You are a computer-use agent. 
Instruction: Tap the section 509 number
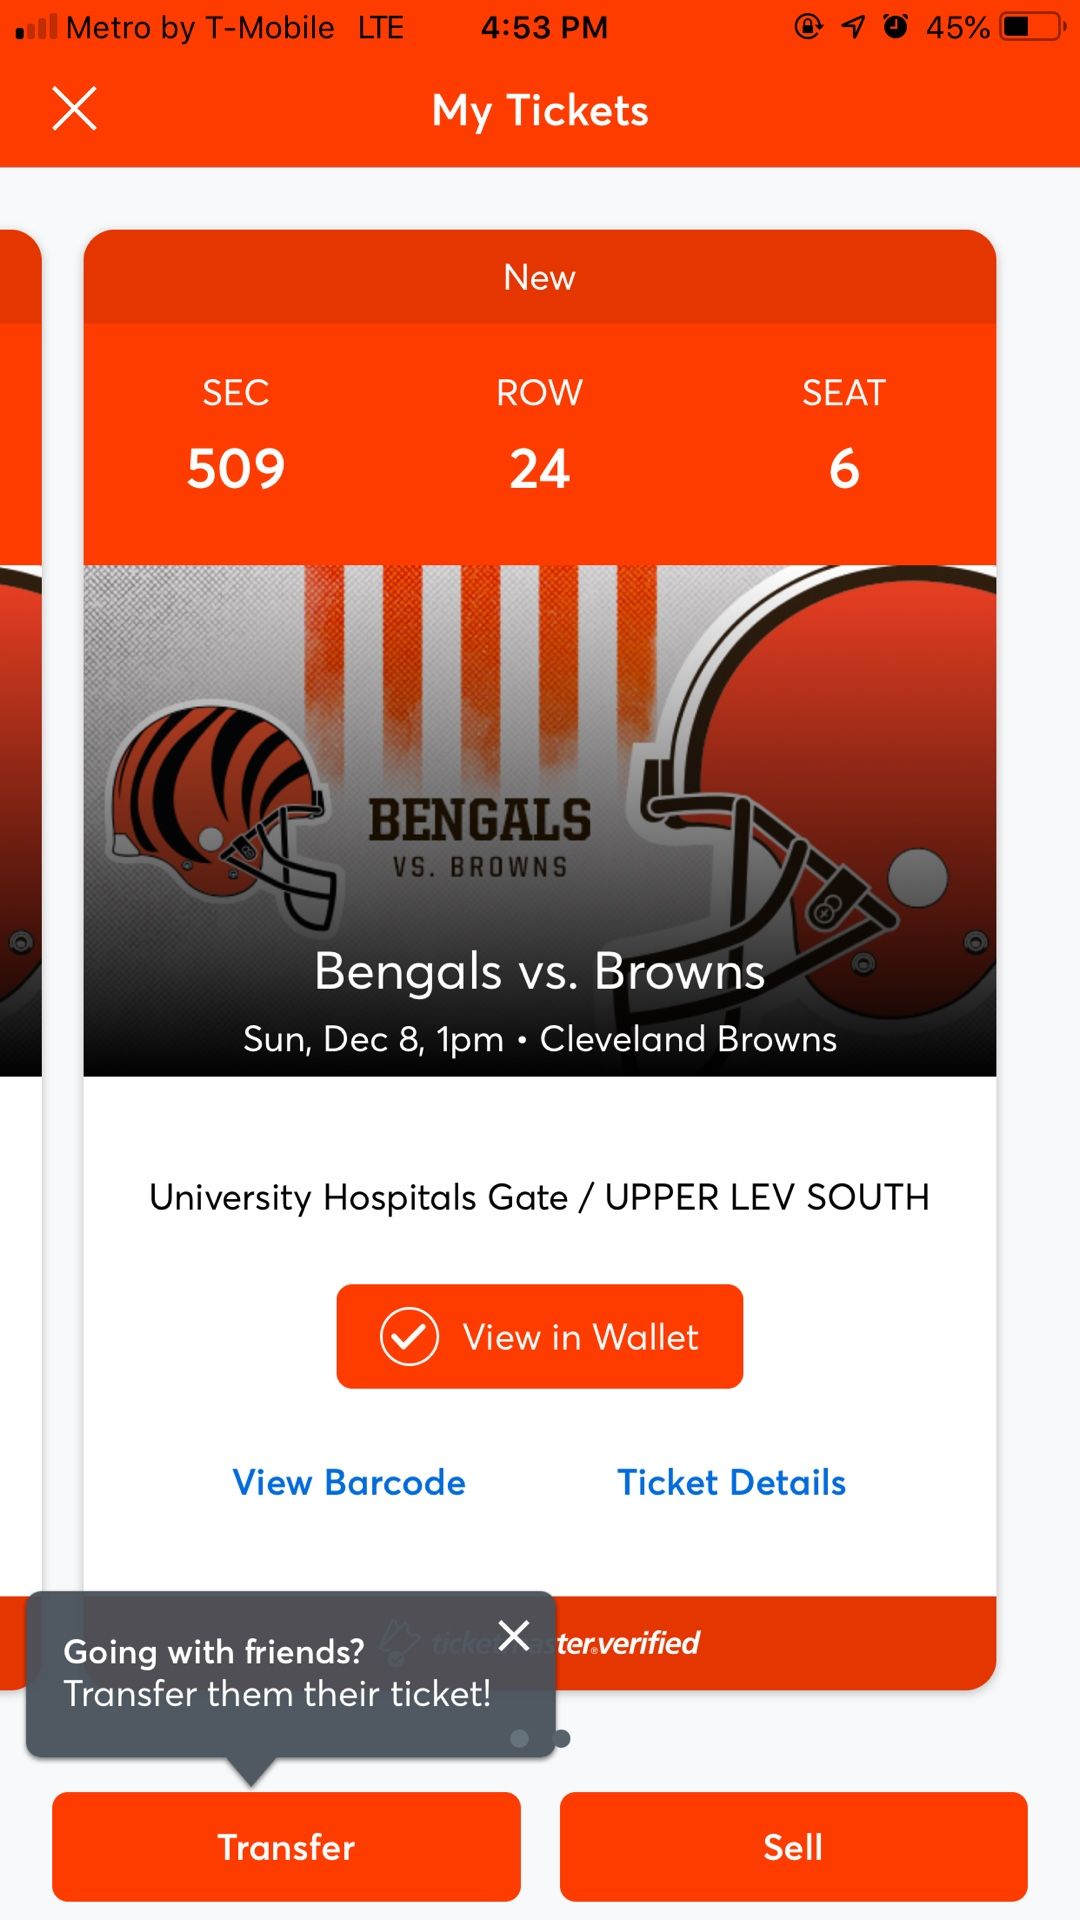(236, 468)
